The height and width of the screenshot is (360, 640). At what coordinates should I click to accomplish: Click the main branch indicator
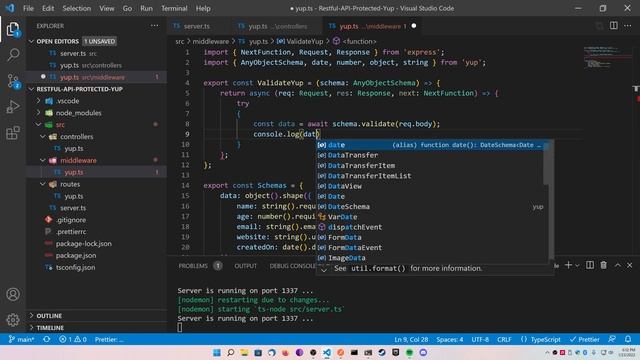(21, 339)
